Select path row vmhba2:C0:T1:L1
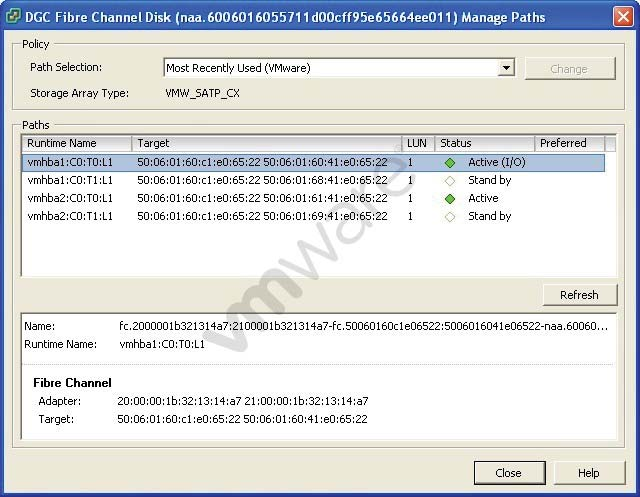The height and width of the screenshot is (497, 640). click(313, 216)
